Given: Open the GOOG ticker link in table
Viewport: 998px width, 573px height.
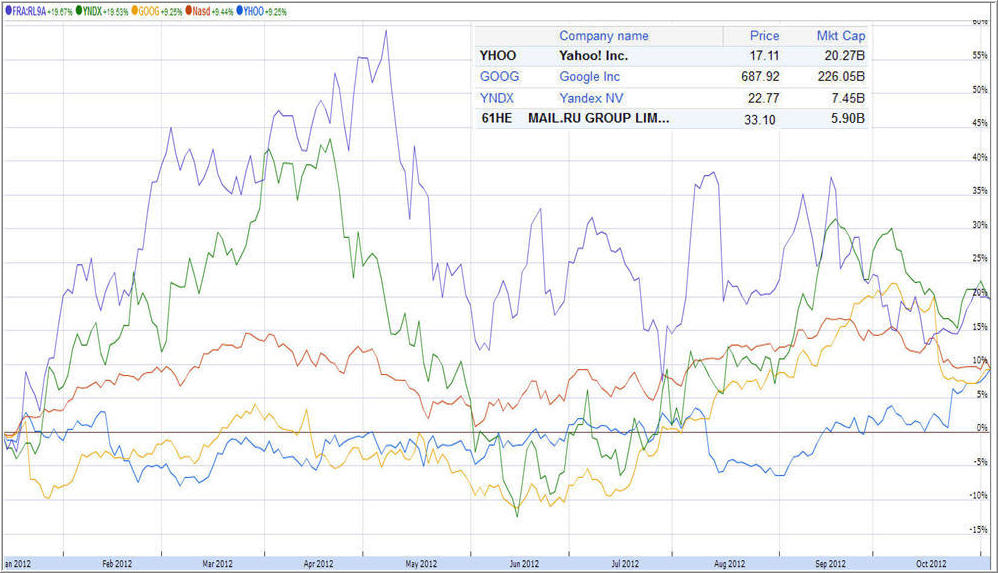Looking at the screenshot, I should pyautogui.click(x=500, y=76).
